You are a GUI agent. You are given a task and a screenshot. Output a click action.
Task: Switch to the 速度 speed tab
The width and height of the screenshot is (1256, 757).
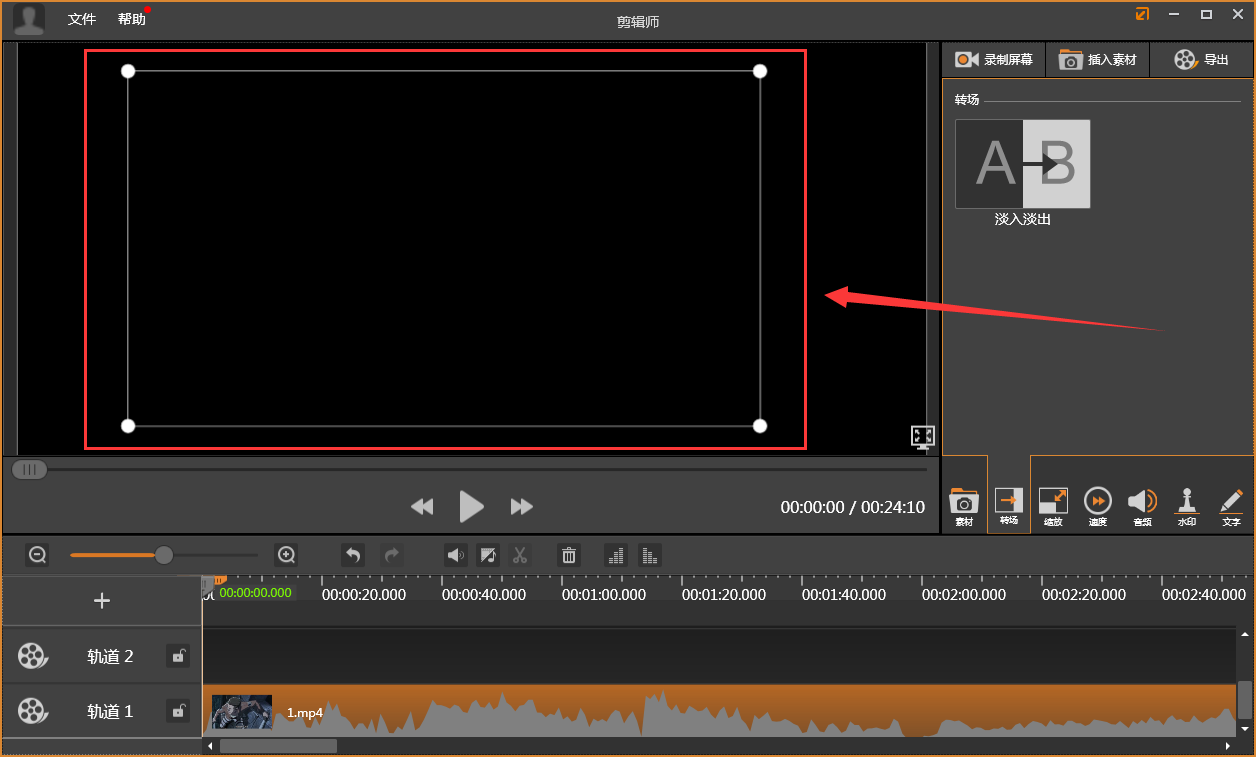pyautogui.click(x=1098, y=507)
